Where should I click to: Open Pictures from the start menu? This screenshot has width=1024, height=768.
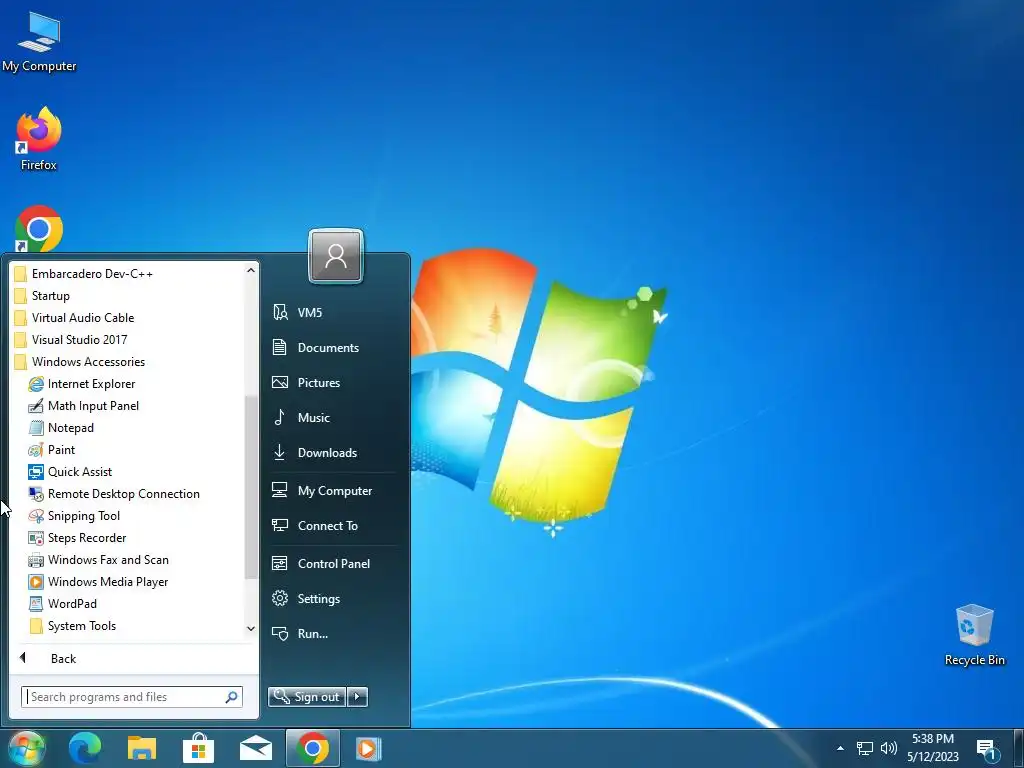point(306,383)
